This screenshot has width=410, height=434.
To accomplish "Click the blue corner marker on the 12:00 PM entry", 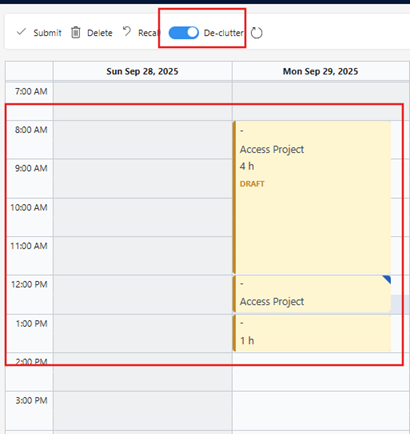I will tap(387, 279).
